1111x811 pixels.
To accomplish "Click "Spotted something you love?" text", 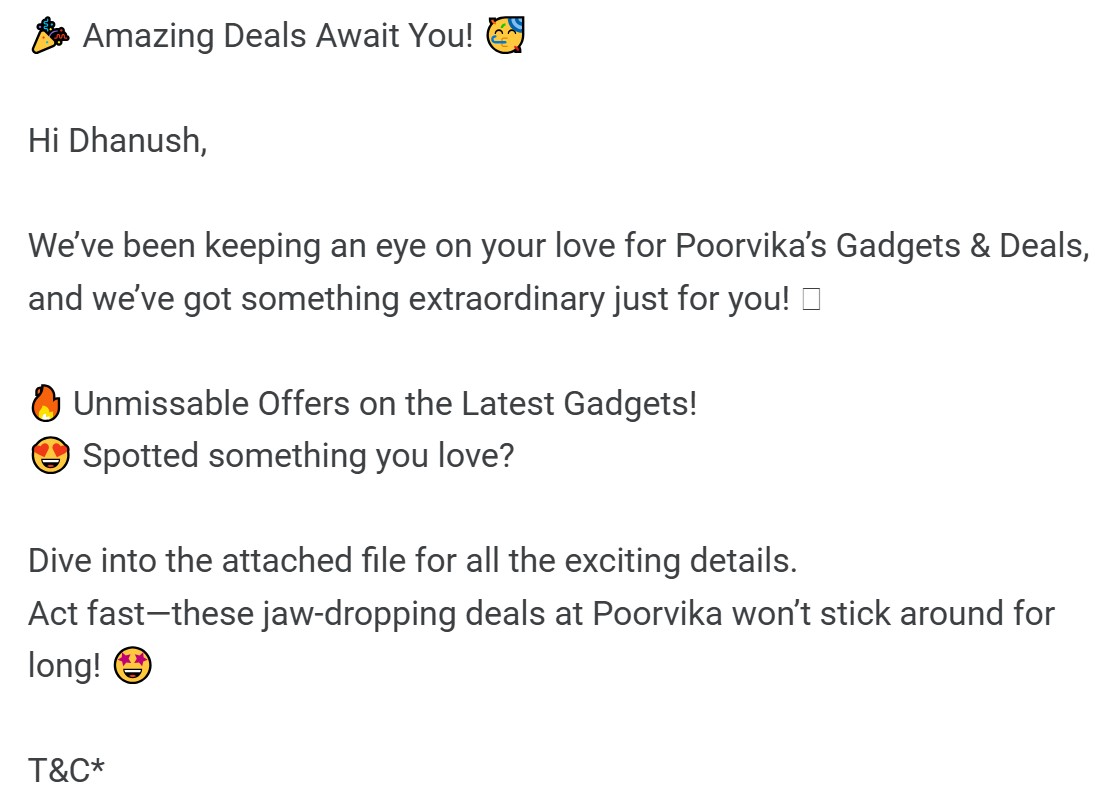I will tap(298, 456).
